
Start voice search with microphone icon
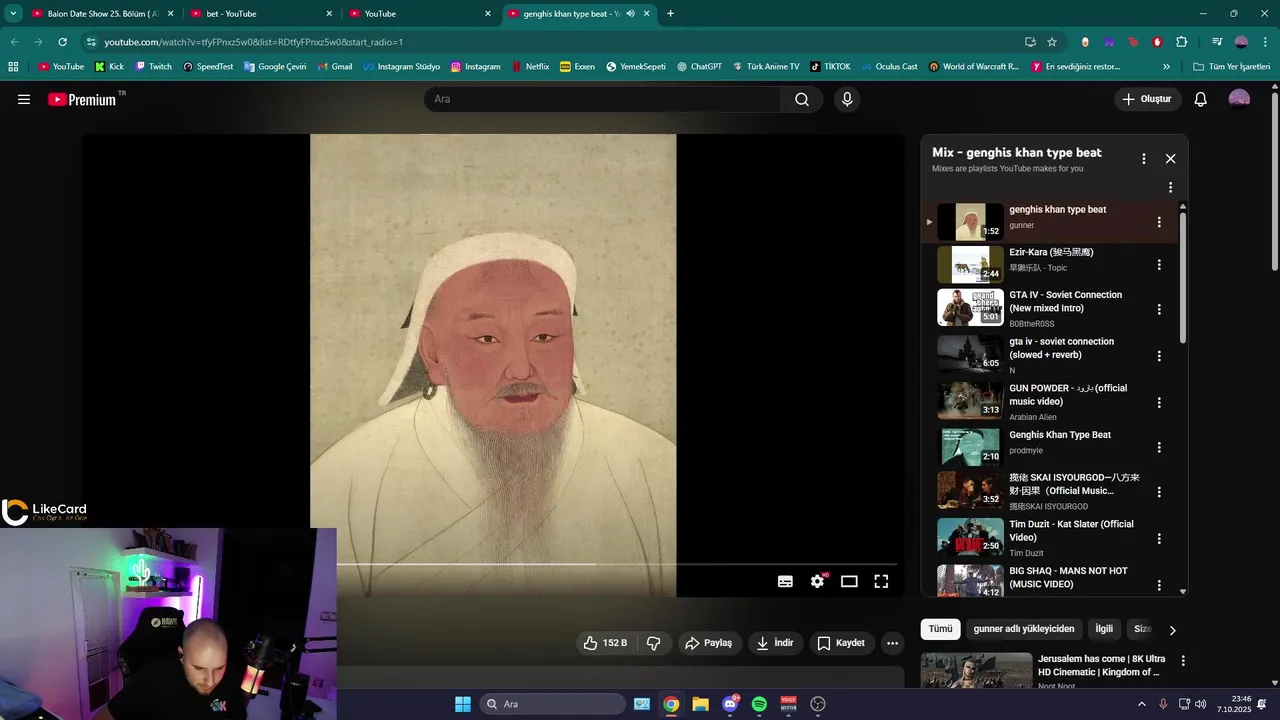point(847,99)
